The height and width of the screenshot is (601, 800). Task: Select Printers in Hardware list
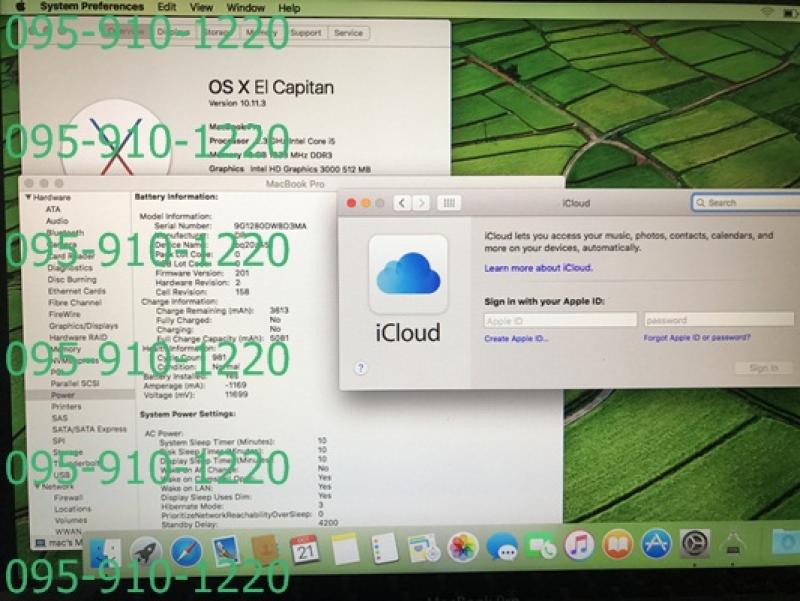point(66,407)
